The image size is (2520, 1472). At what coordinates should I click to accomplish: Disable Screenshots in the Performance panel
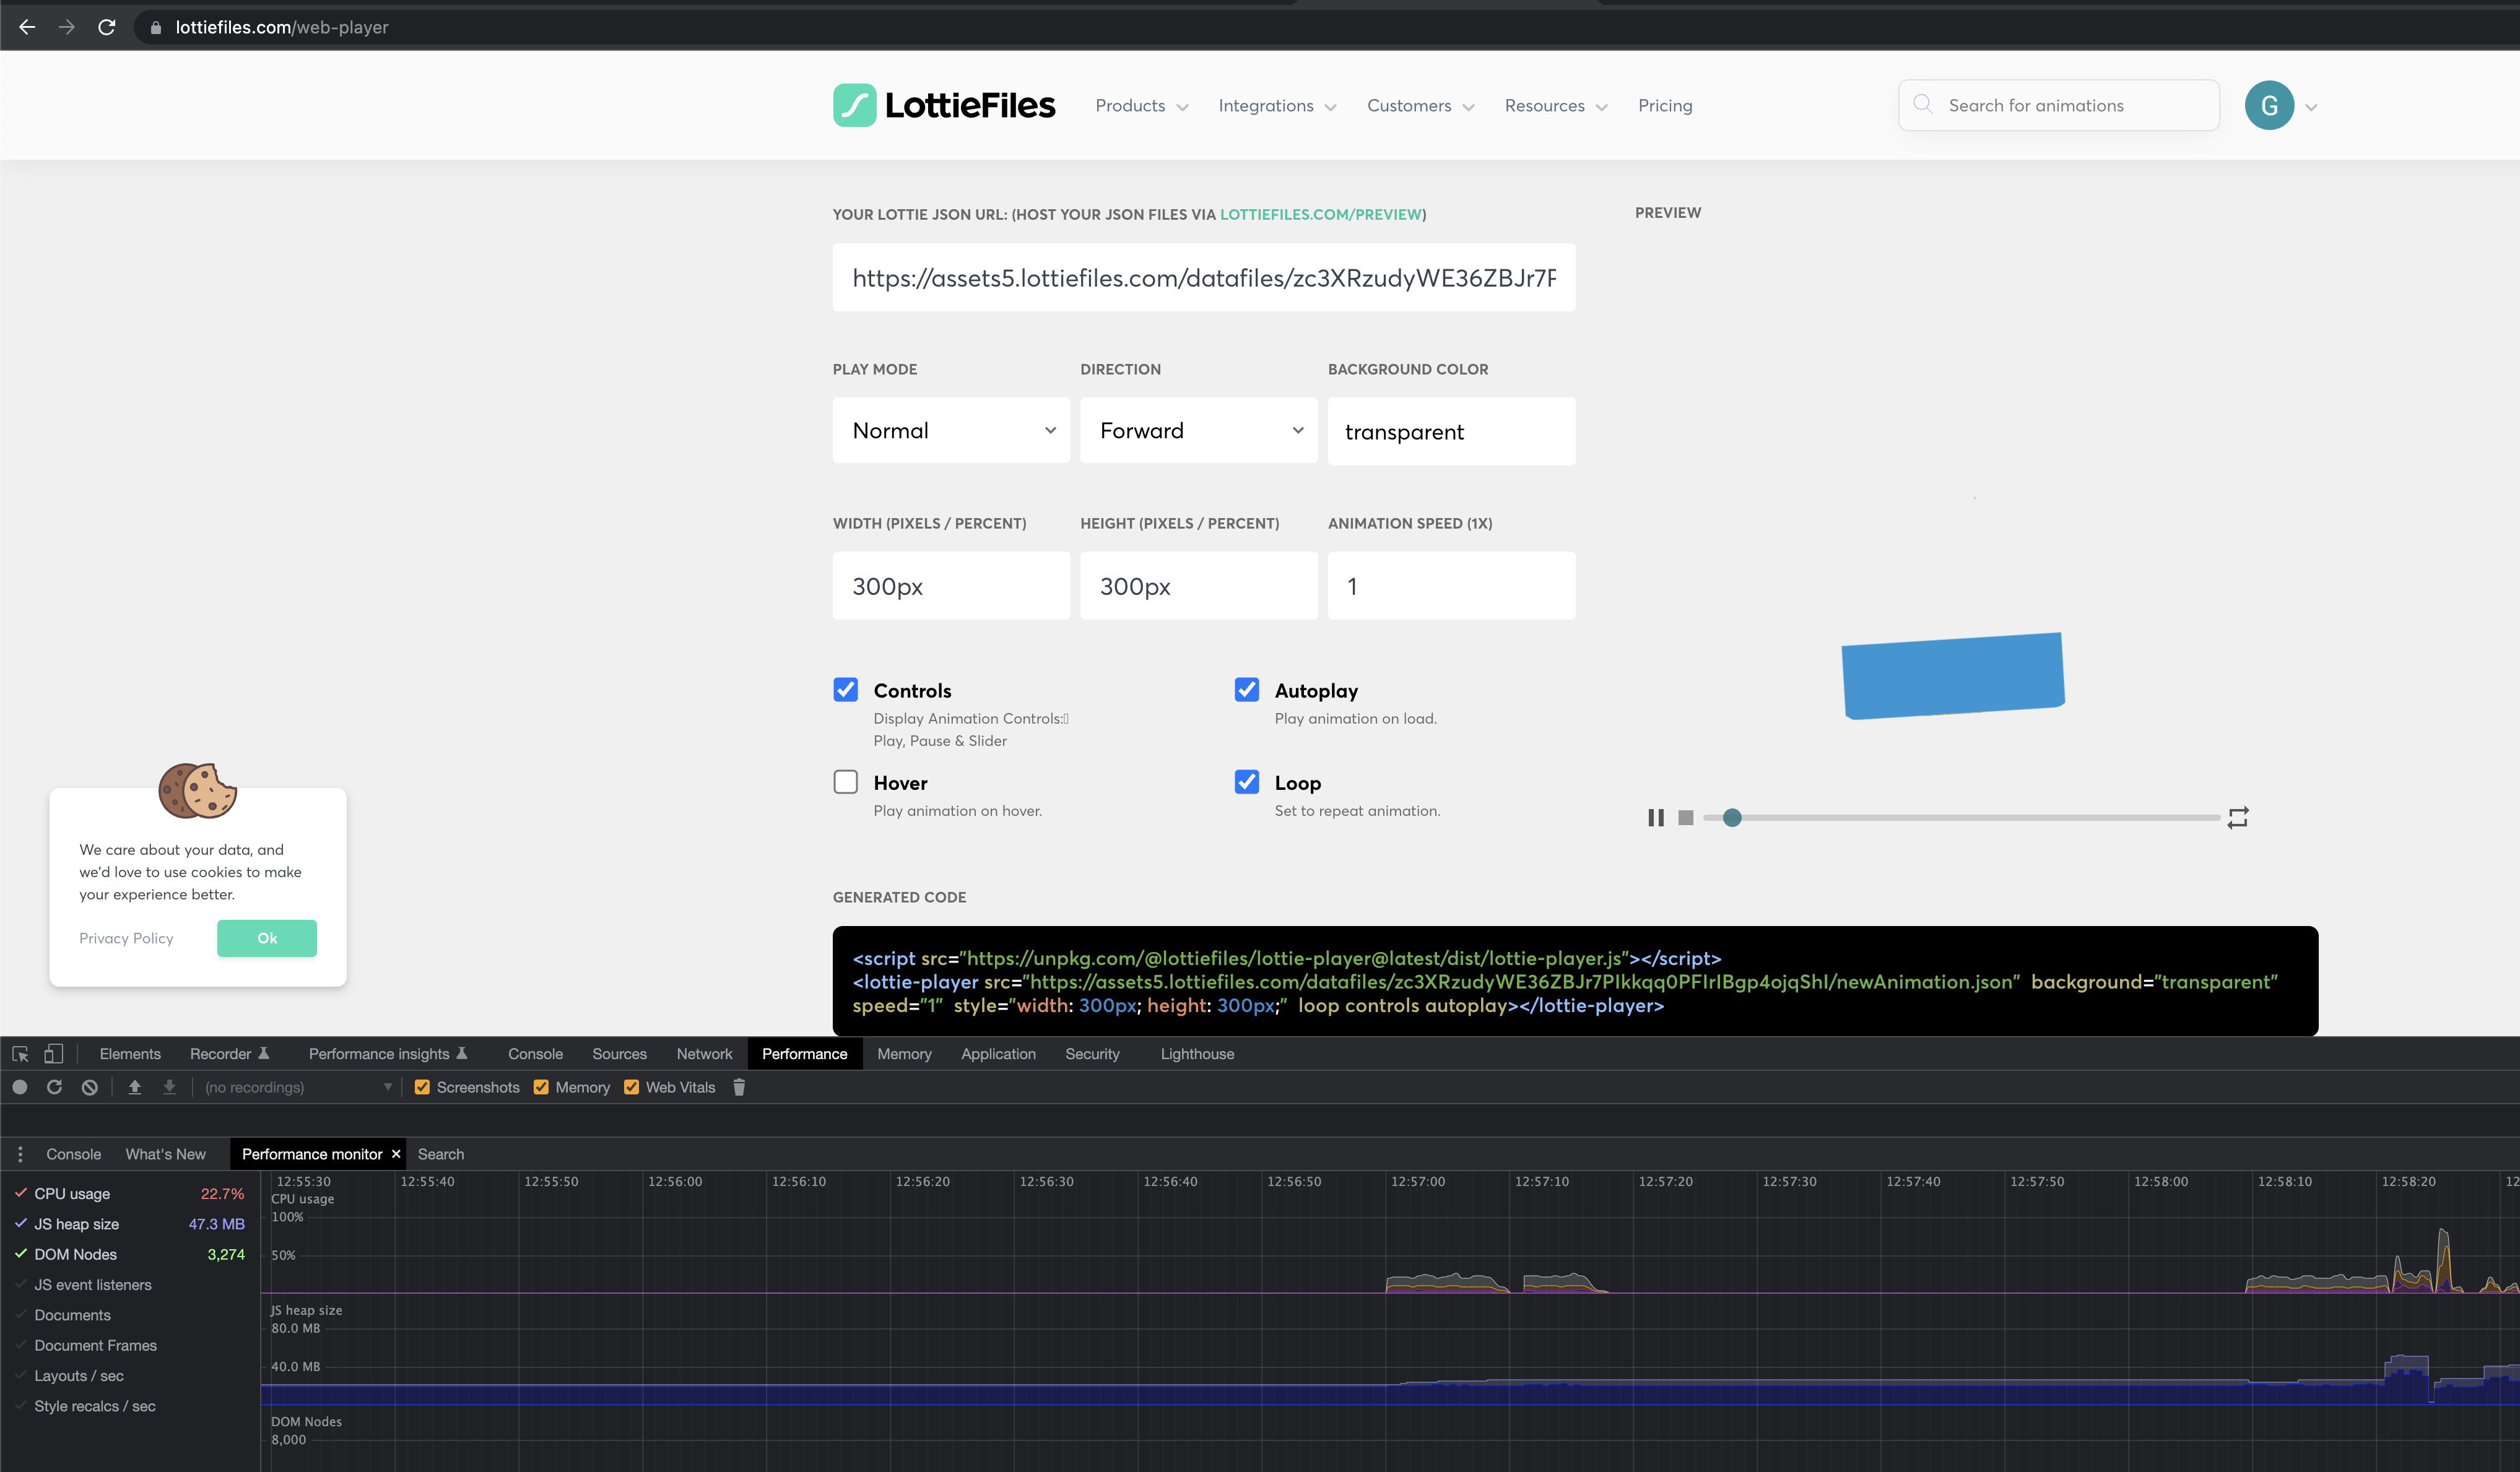click(x=423, y=1087)
